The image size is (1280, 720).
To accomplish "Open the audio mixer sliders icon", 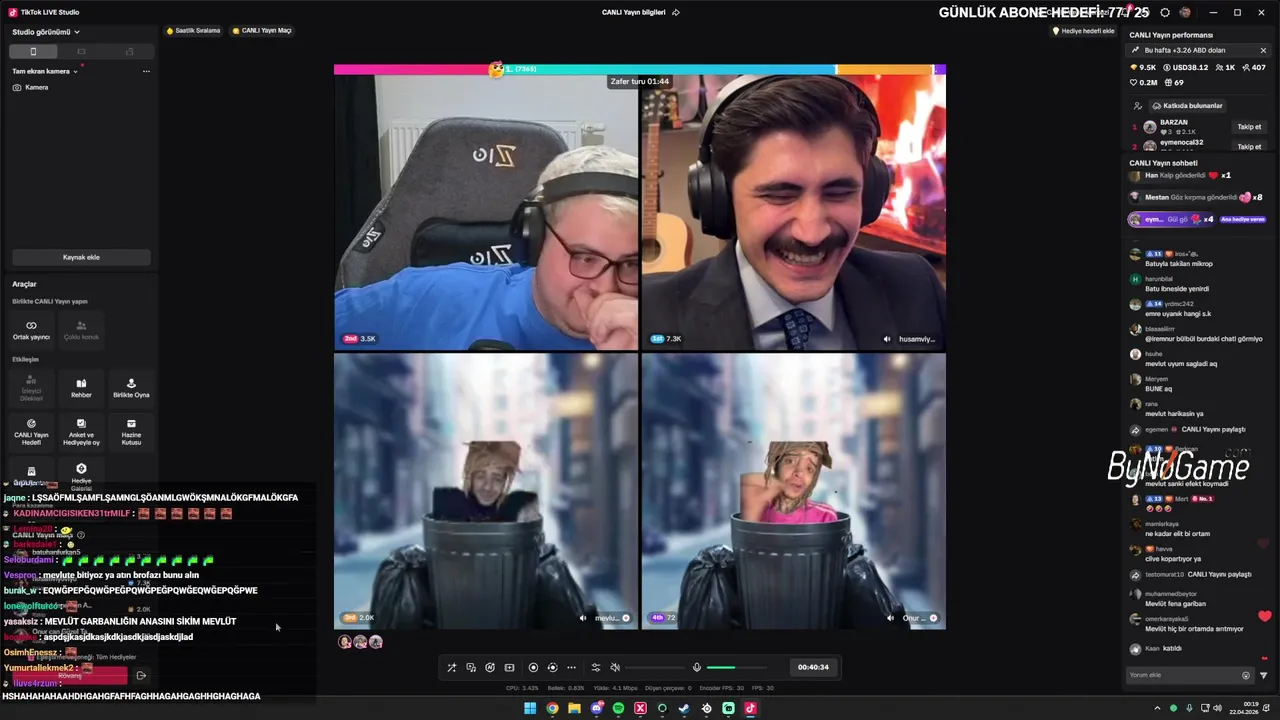I will pyautogui.click(x=596, y=667).
